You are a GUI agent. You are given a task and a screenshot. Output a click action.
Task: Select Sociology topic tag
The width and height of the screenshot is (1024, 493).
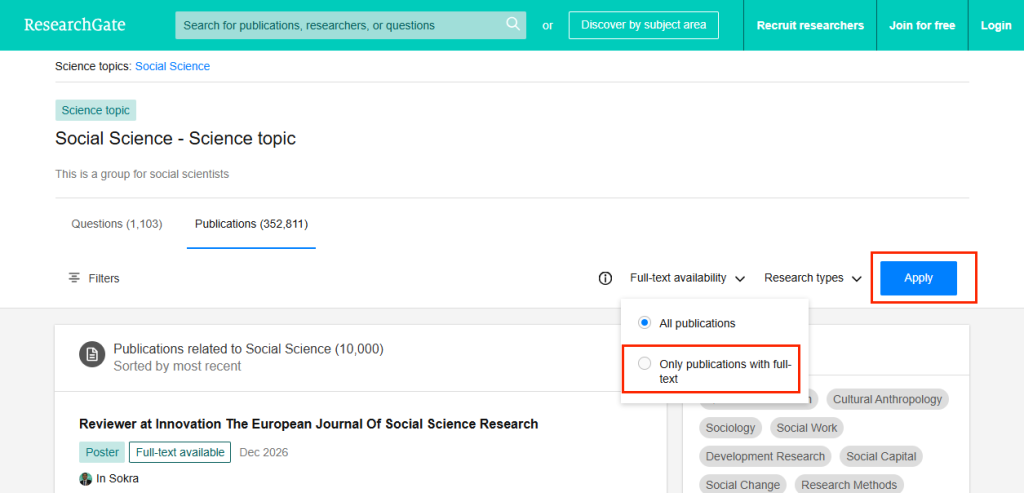pyautogui.click(x=730, y=428)
